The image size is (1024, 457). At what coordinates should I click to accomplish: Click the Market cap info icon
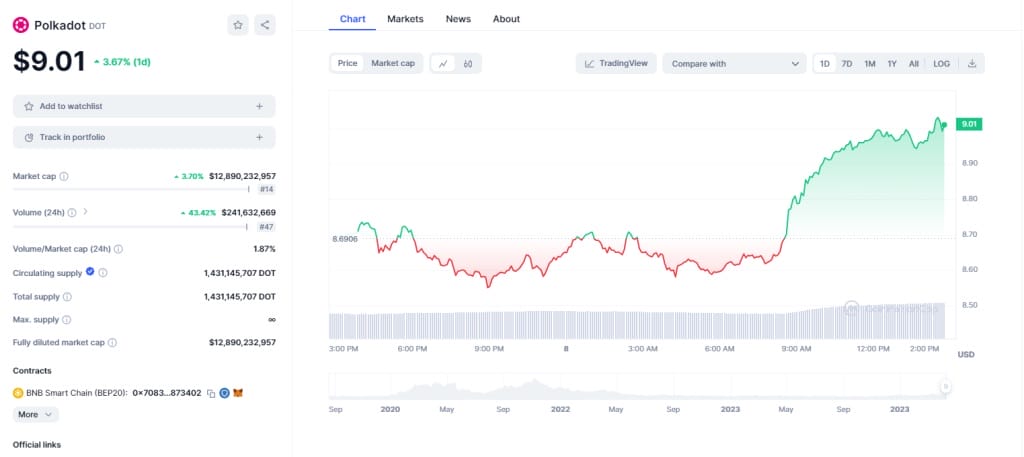click(64, 177)
